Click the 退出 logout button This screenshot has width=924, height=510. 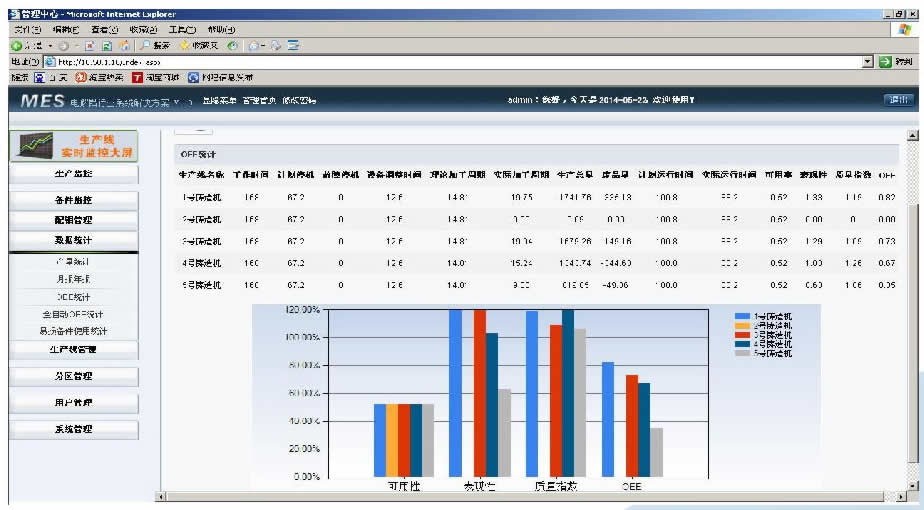[898, 100]
